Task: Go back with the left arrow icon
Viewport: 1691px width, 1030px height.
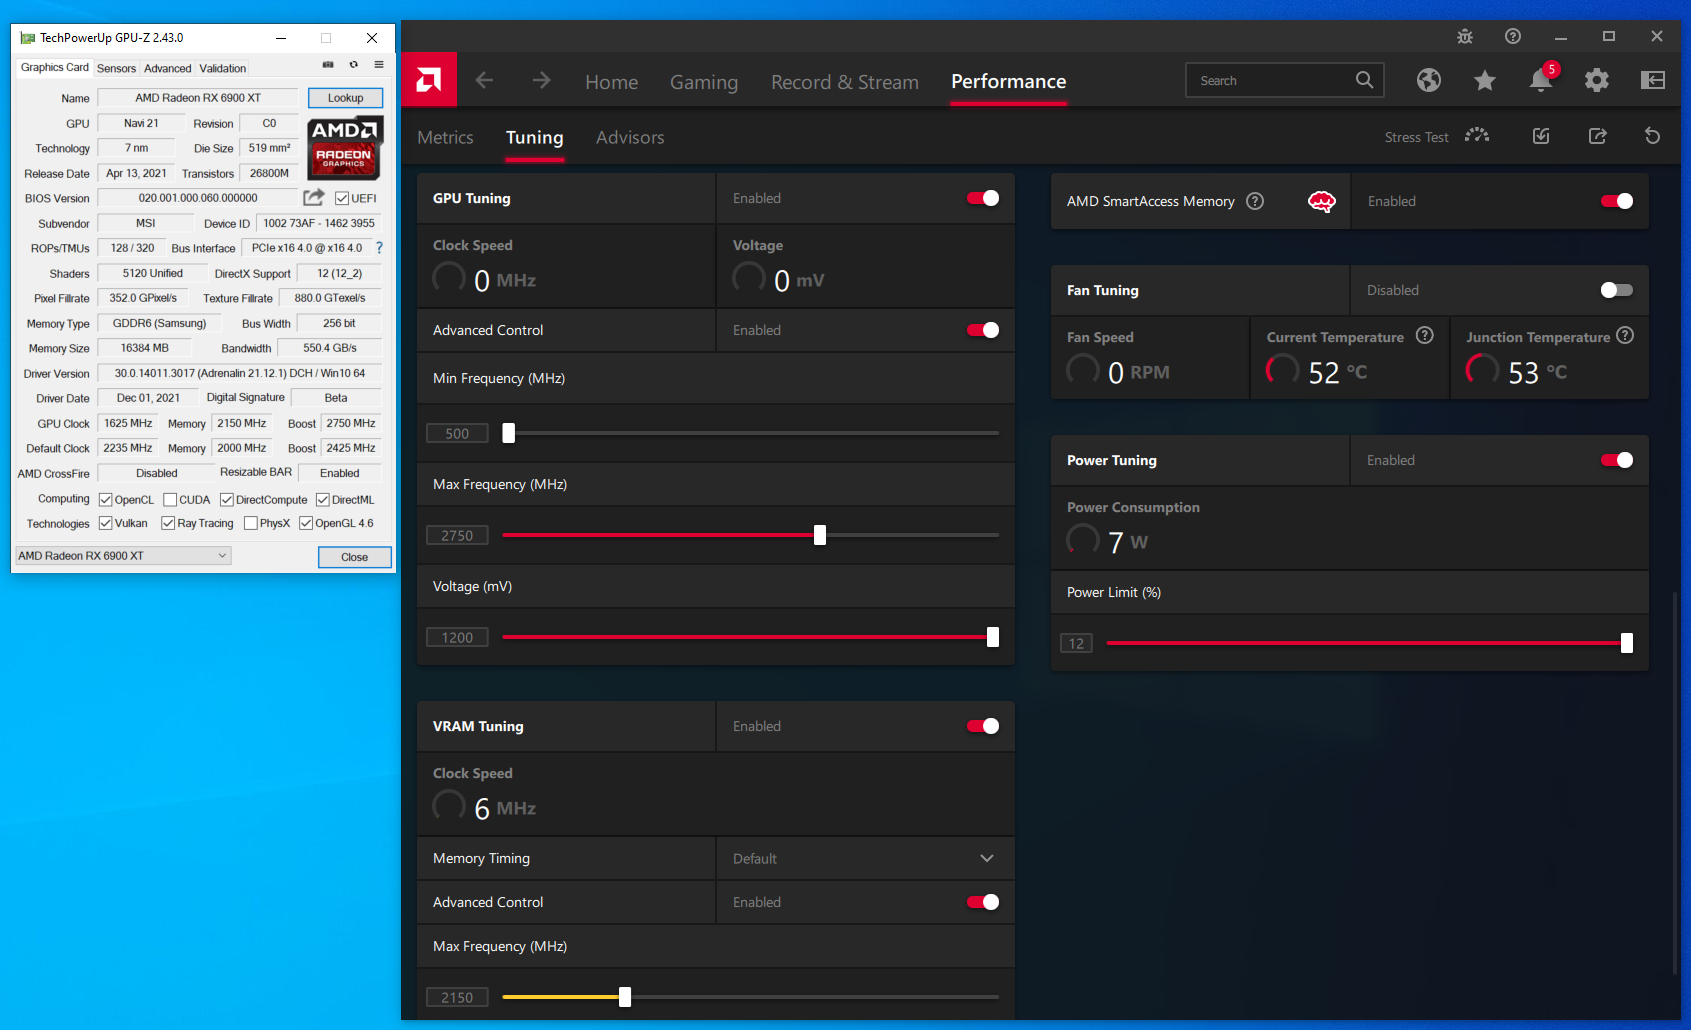Action: point(484,80)
